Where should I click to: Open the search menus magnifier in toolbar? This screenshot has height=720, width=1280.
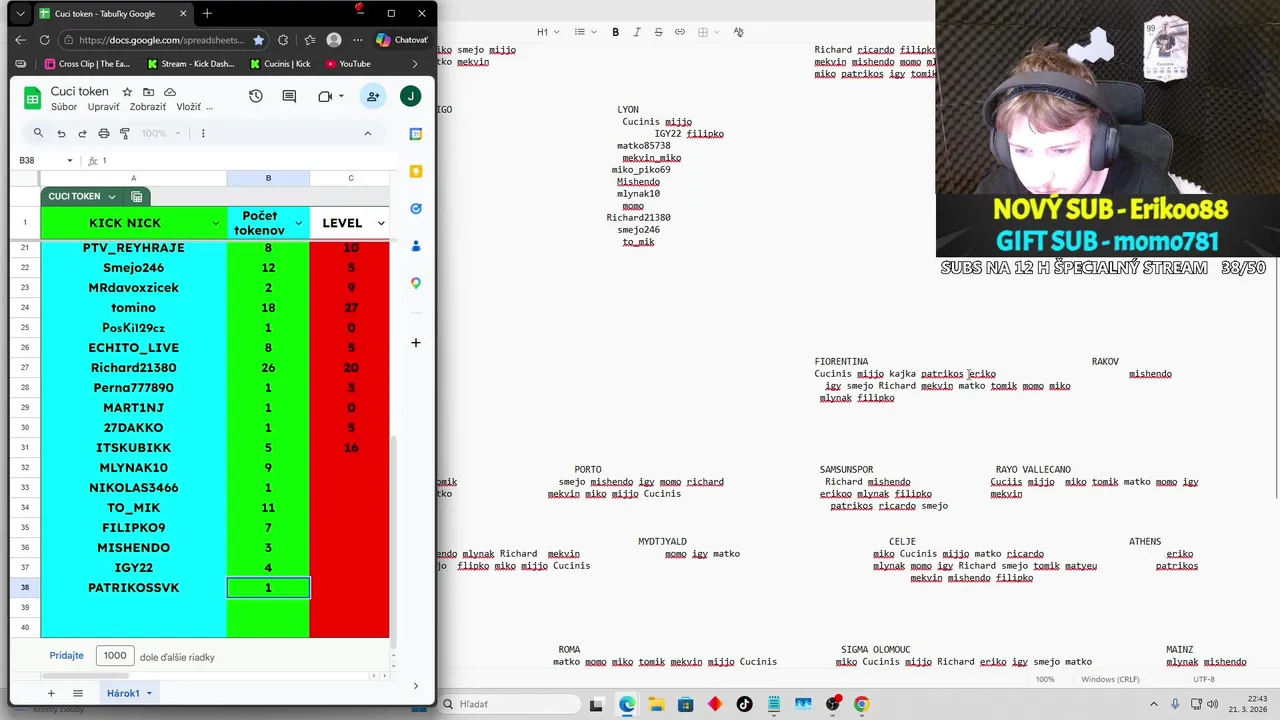(38, 133)
